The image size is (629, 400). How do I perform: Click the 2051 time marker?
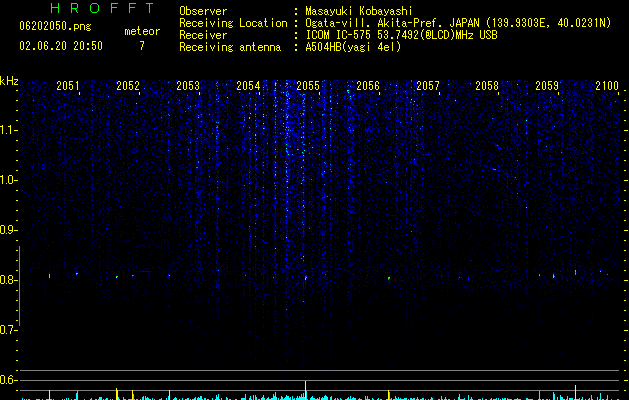(68, 86)
